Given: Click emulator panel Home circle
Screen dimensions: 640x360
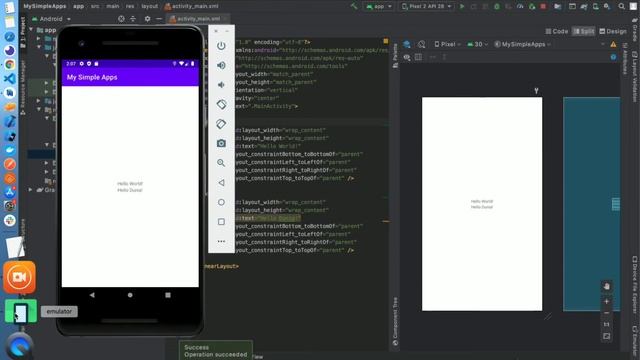Looking at the screenshot, I should (221, 202).
